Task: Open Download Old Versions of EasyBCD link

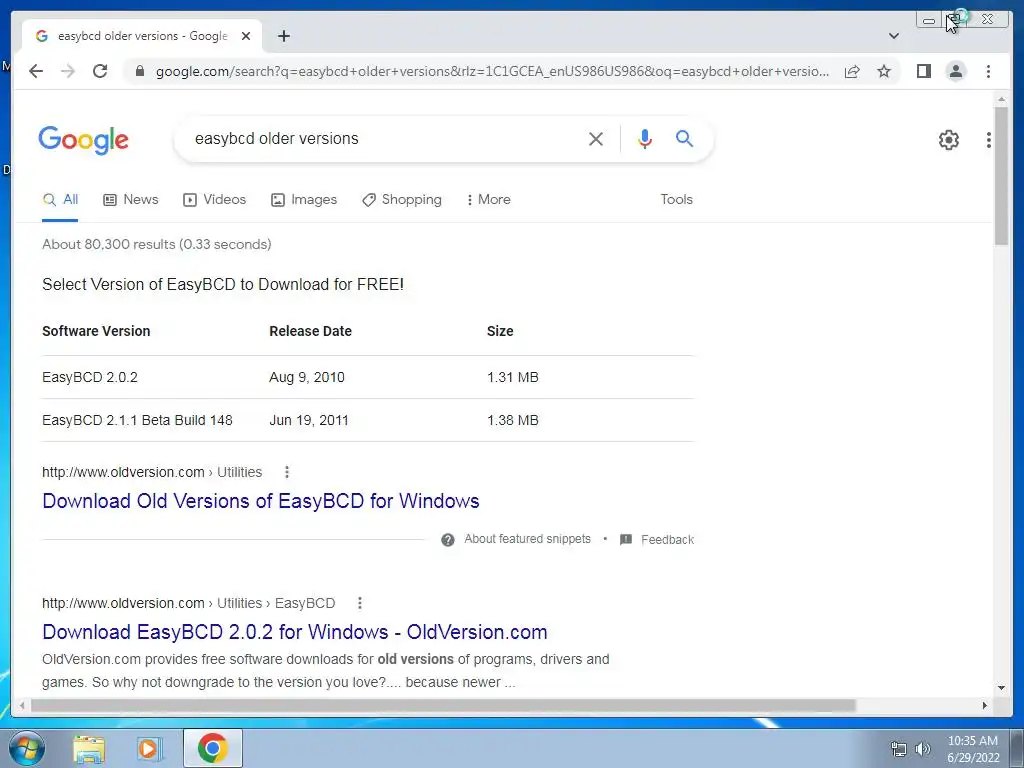Action: click(x=261, y=501)
